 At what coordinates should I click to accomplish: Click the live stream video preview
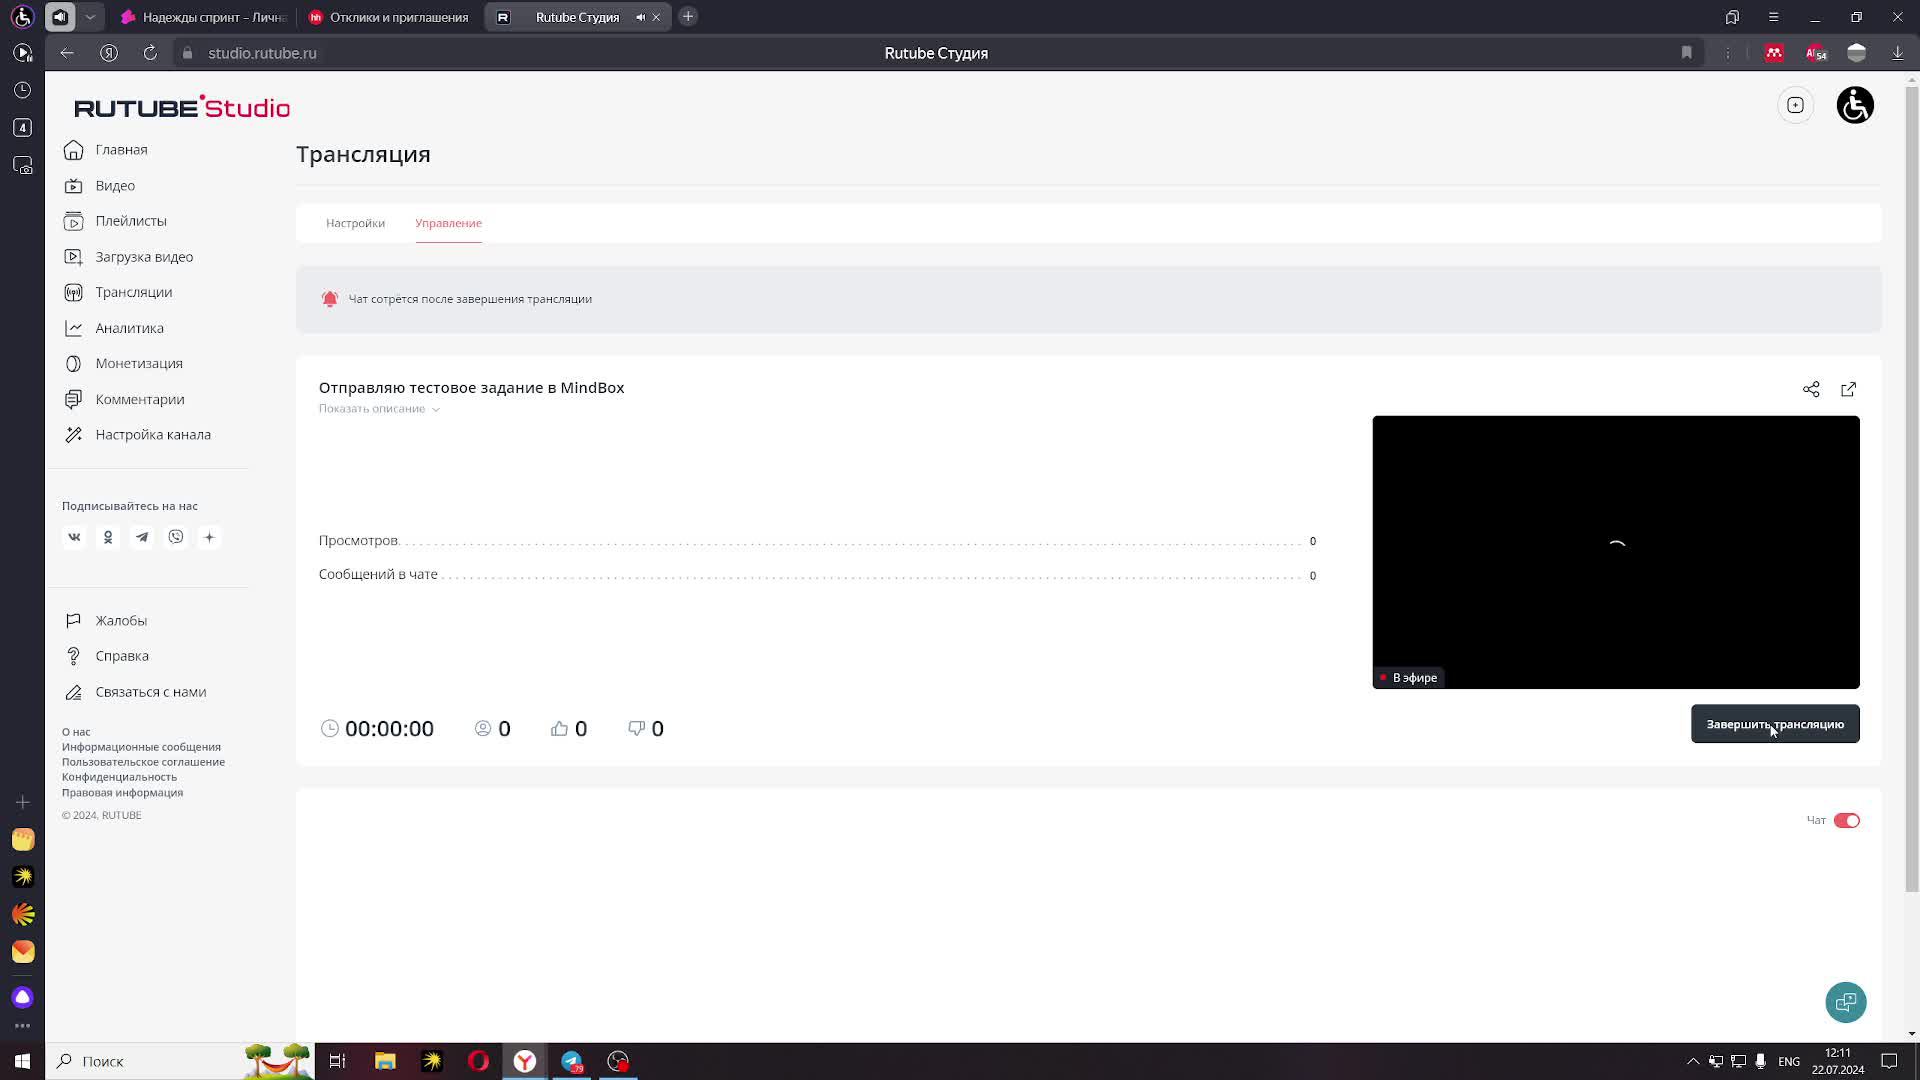pos(1615,550)
